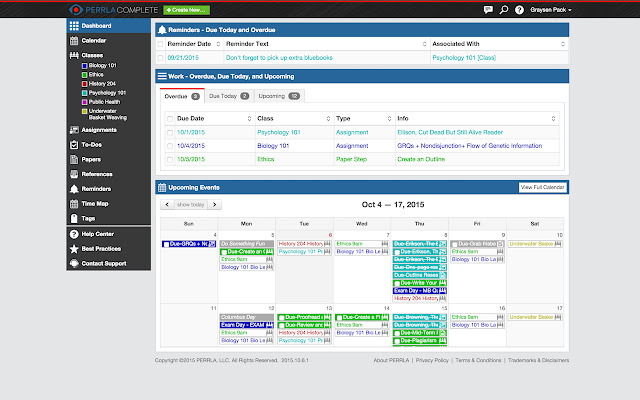
Task: Switch to the Upcoming tab
Action: [279, 95]
